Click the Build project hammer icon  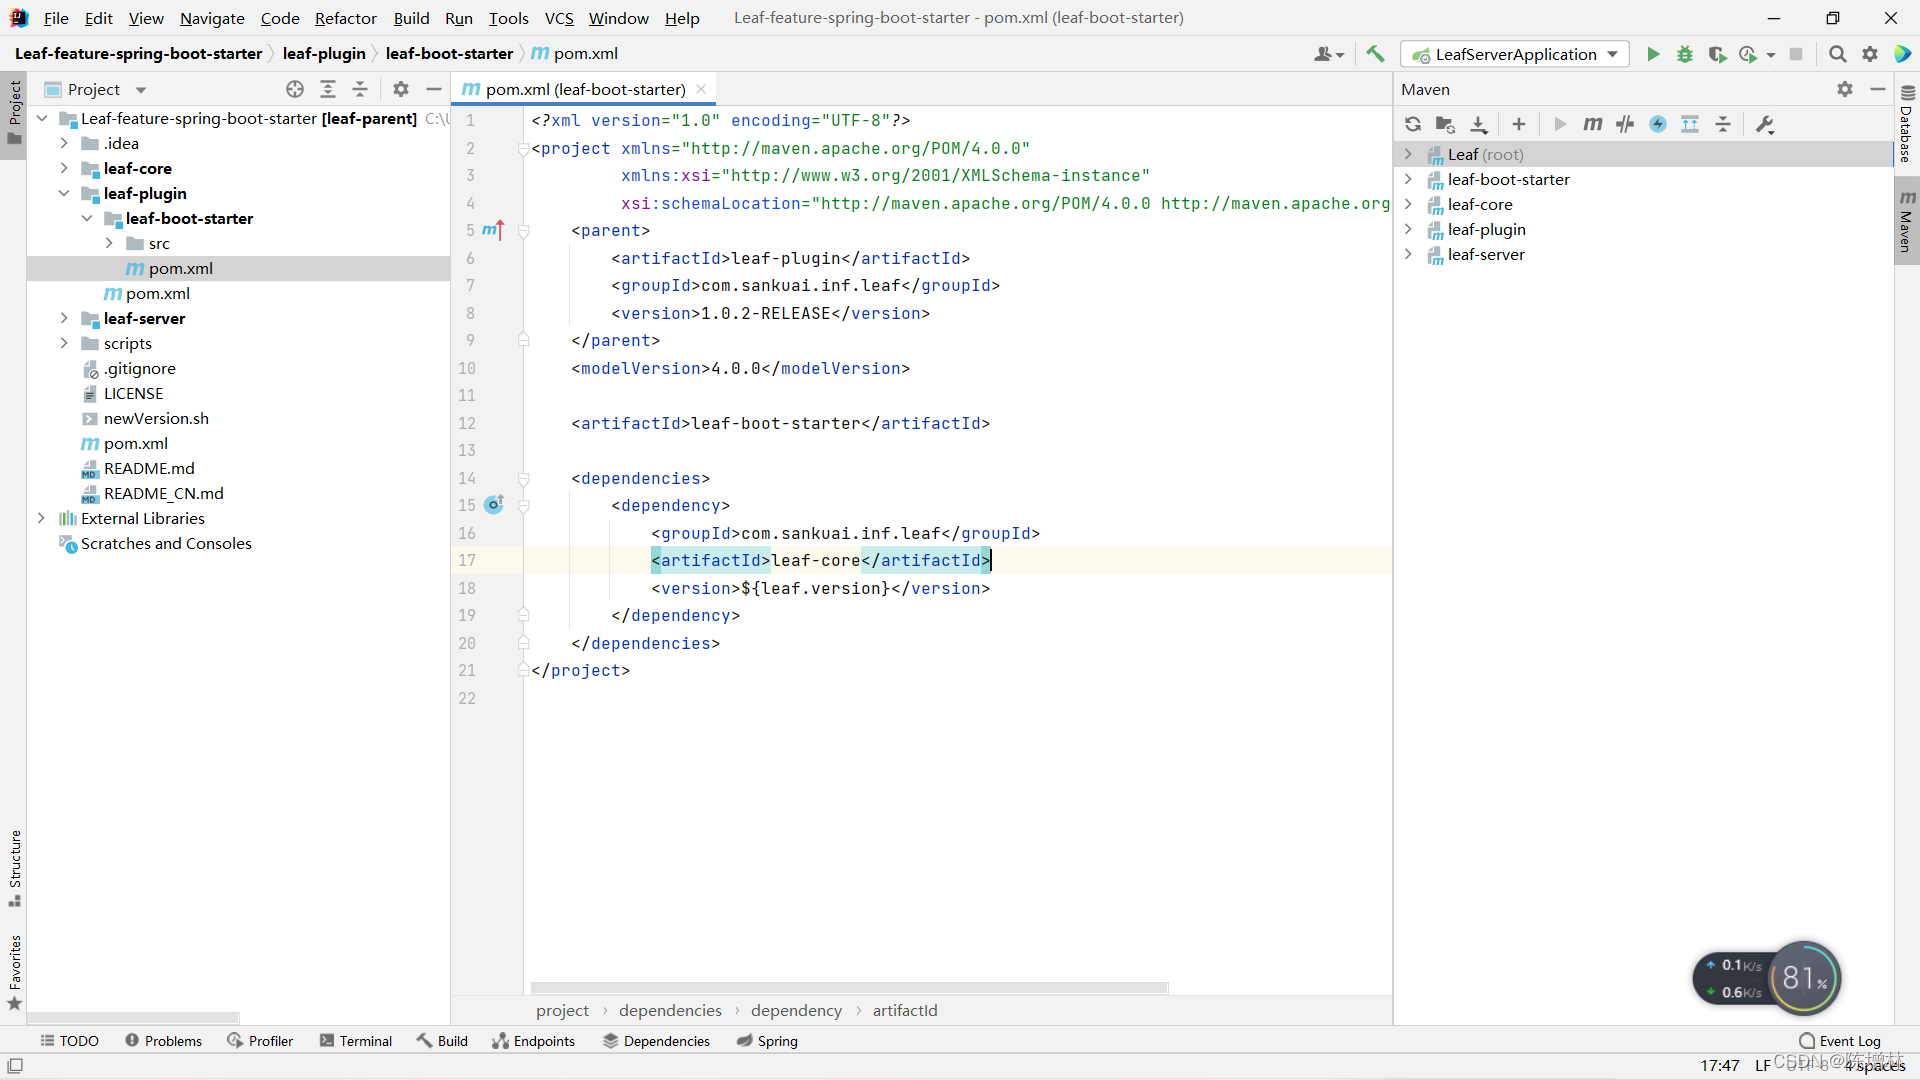tap(1376, 54)
